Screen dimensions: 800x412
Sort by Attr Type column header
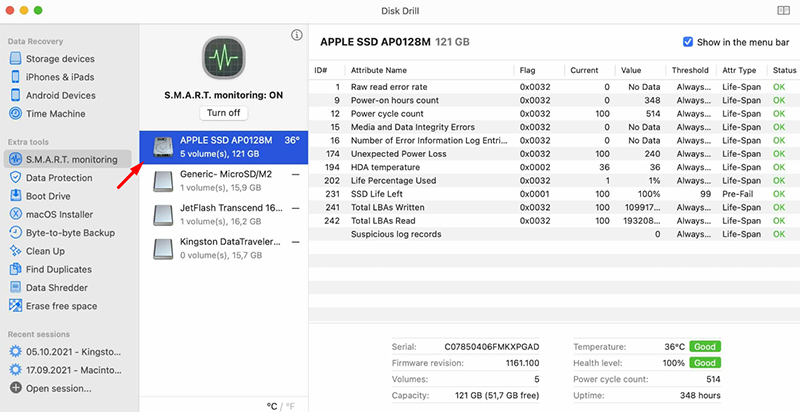point(741,70)
